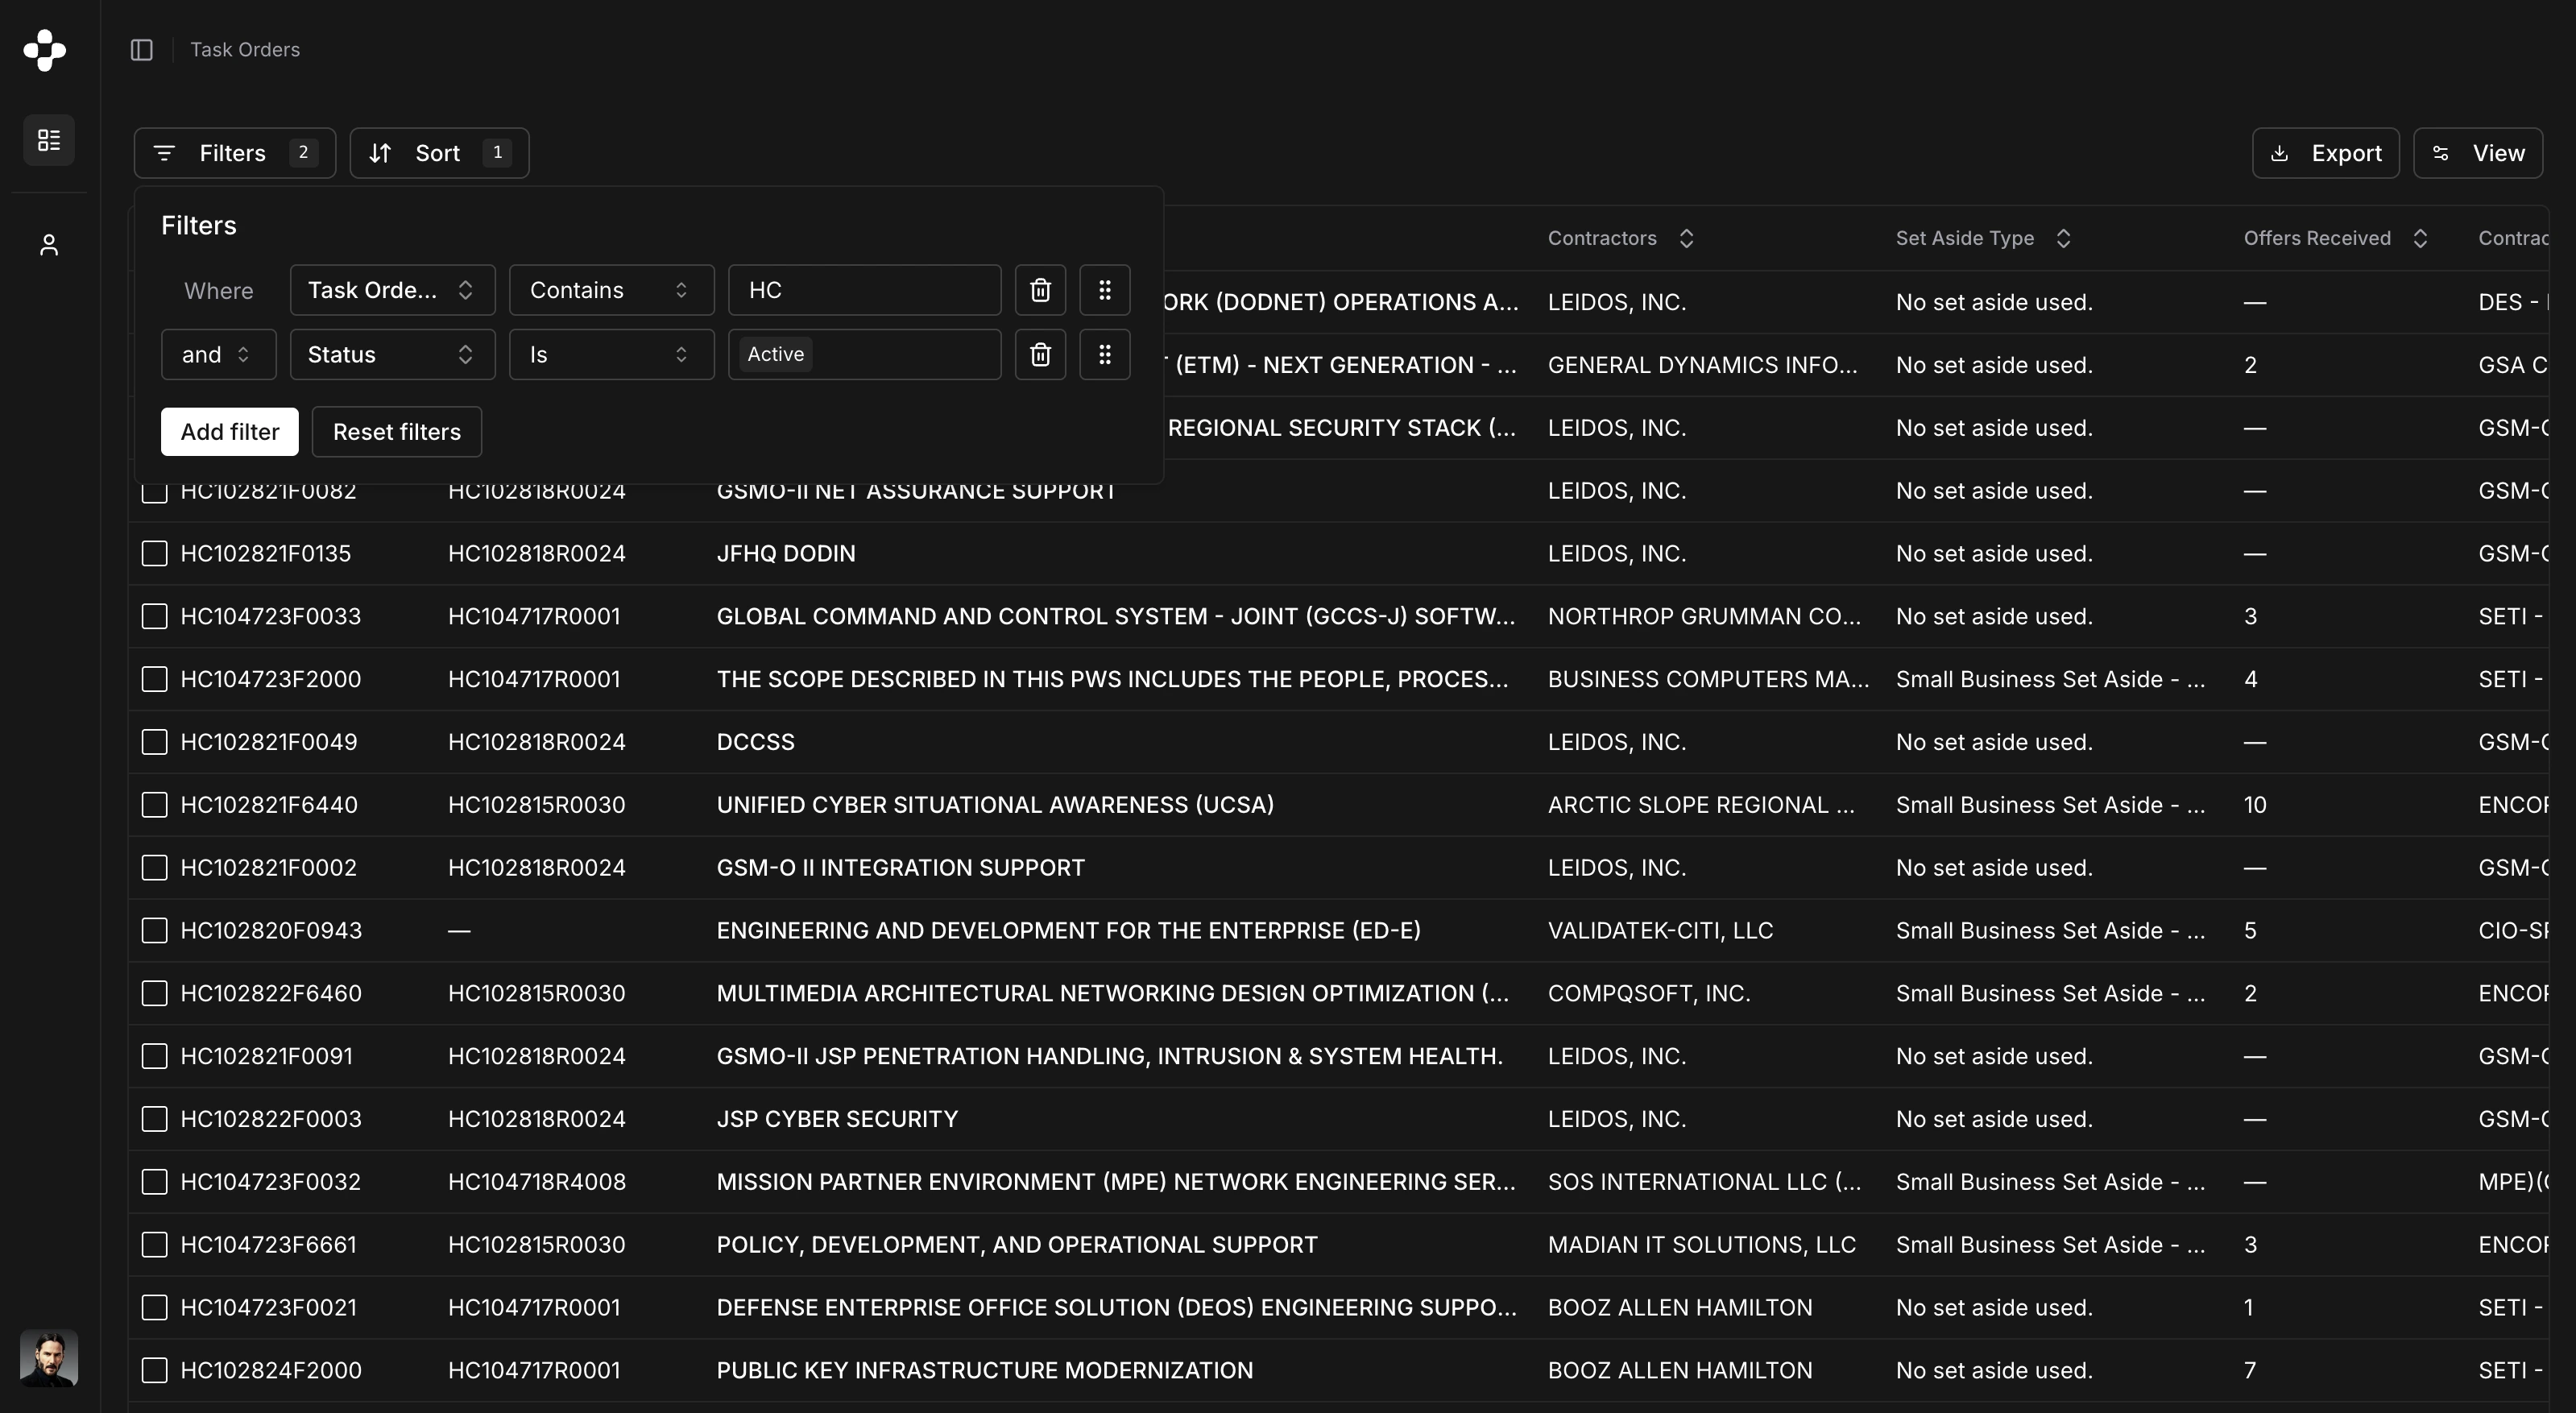Click MADIAN IT SOLUTIONS, LLC contractor cell

coord(1702,1245)
